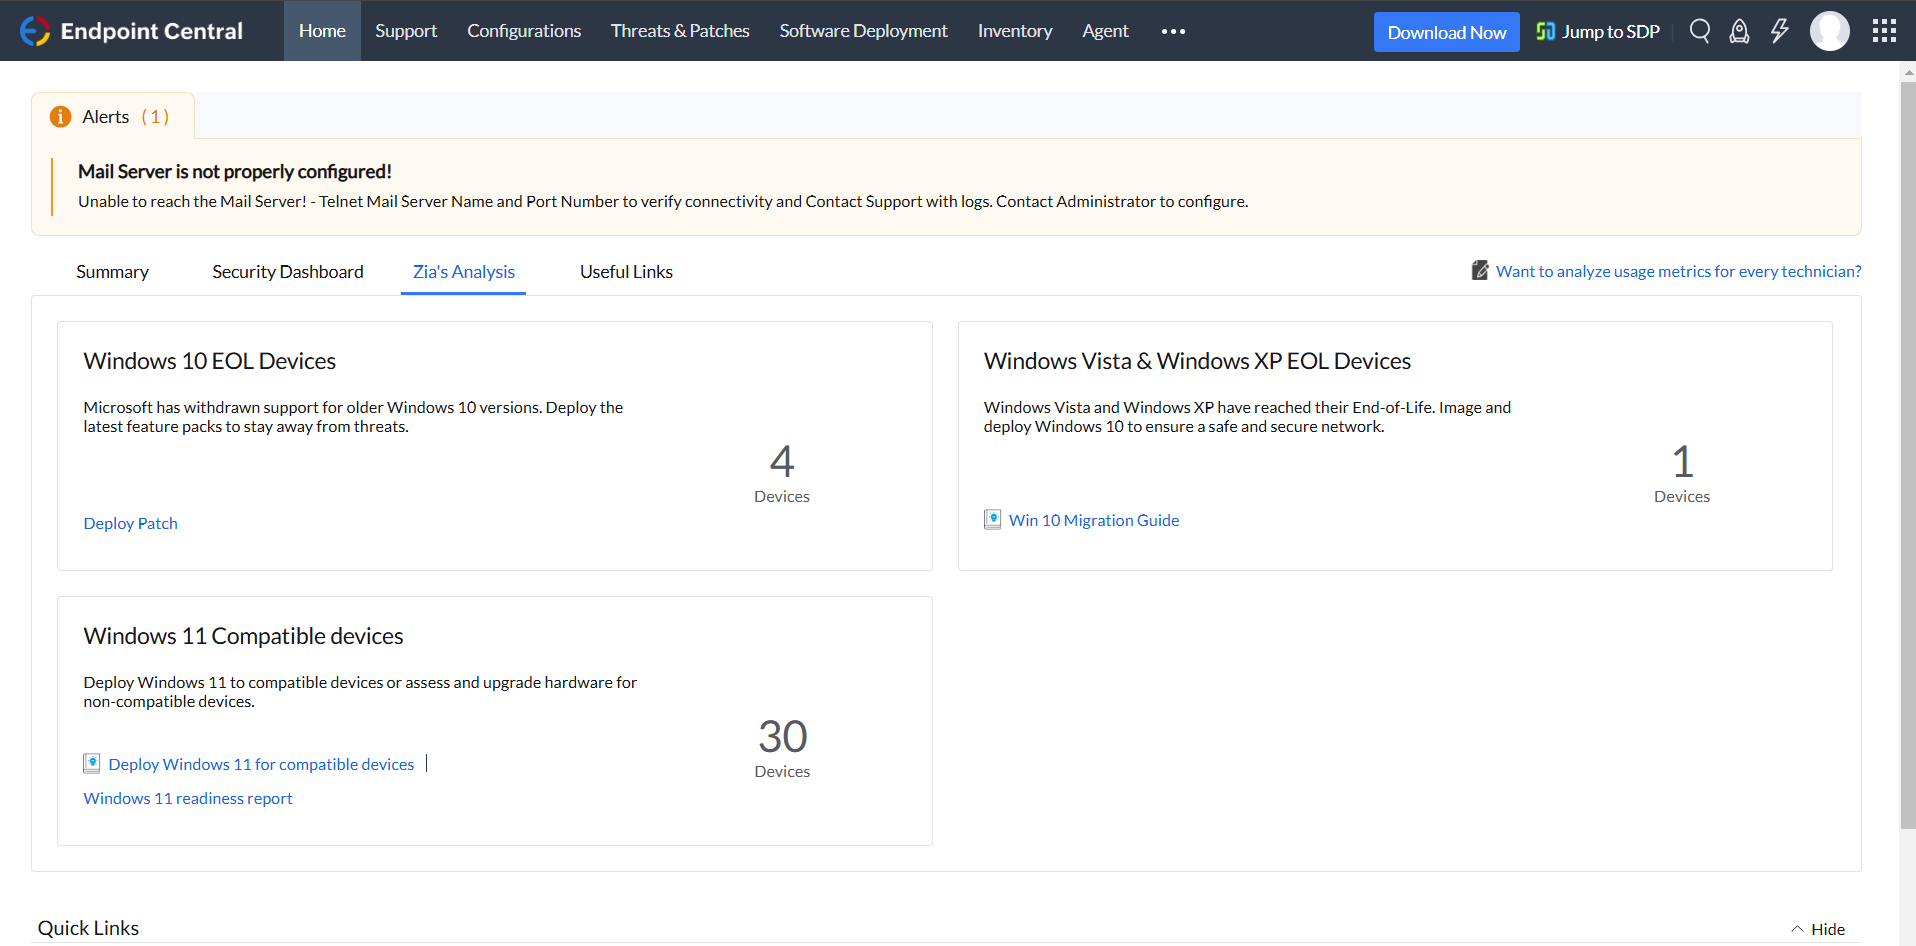Select the Summary tab
Screen dimensions: 1916x946
[x=112, y=272]
